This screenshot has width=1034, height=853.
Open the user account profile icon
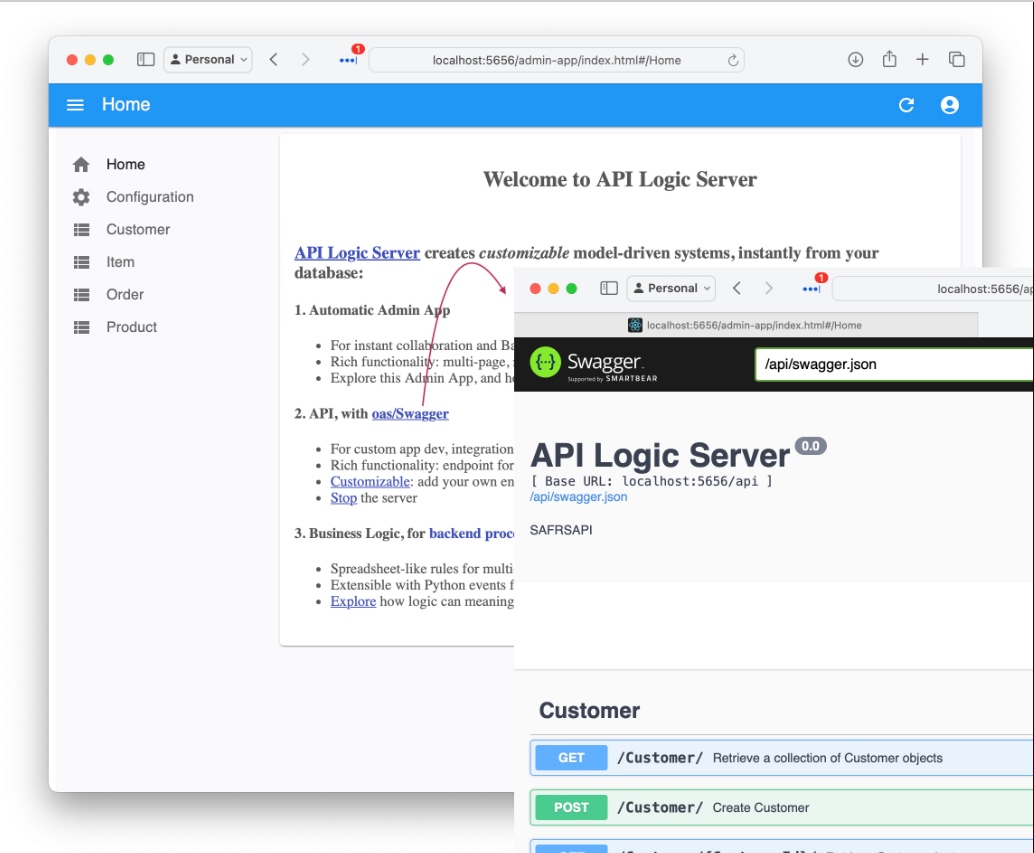[949, 105]
